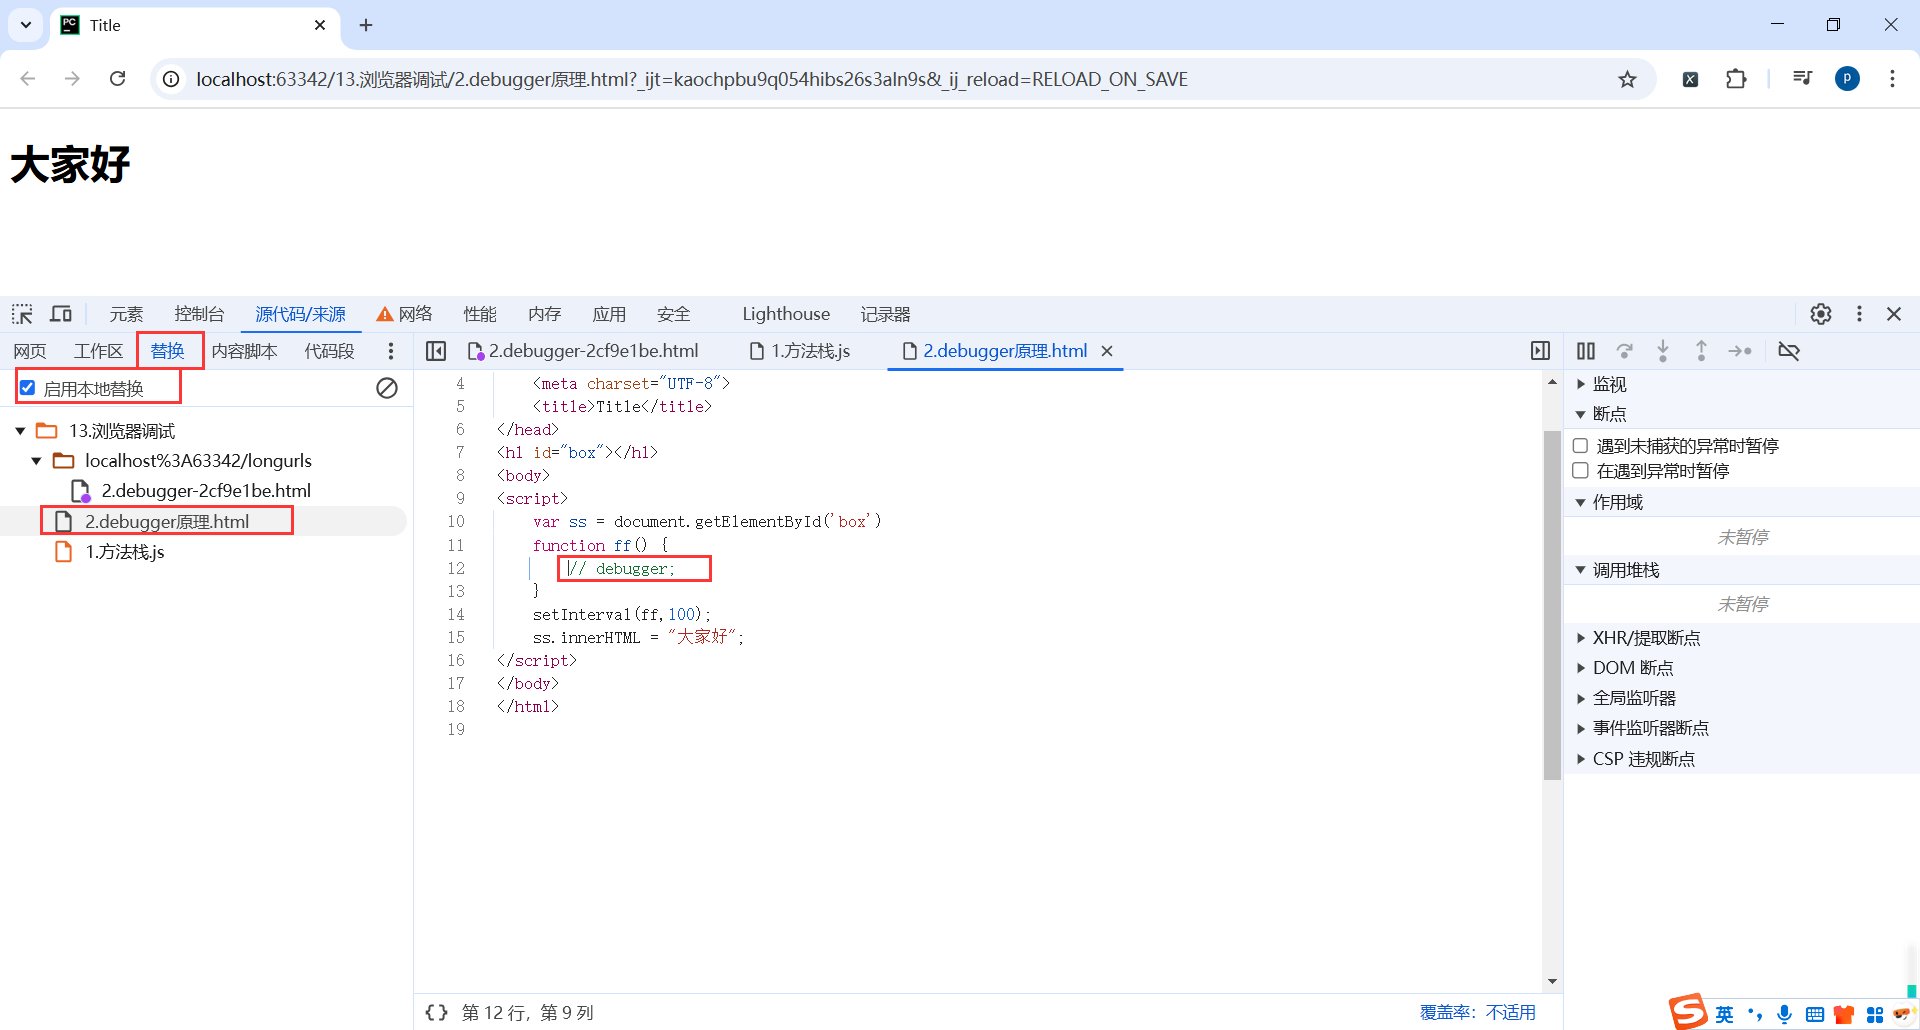Click the 不适用 coverage link
This screenshot has height=1030, width=1920.
pyautogui.click(x=1510, y=1012)
